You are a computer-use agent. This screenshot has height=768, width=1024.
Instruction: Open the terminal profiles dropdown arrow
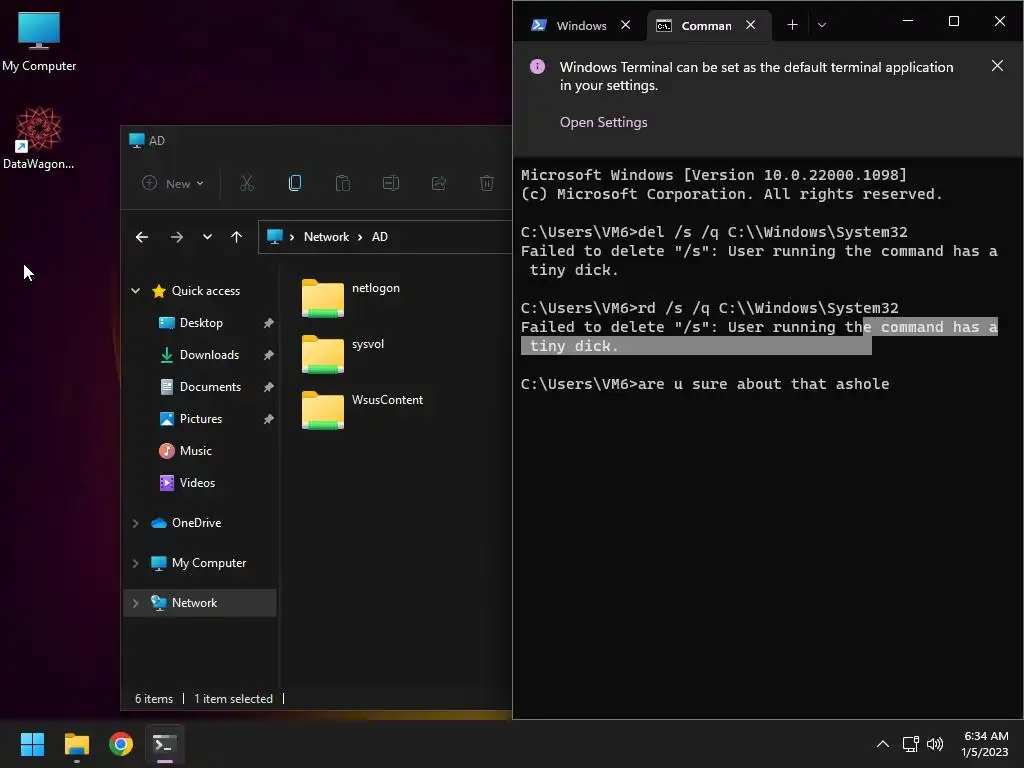[x=822, y=25]
